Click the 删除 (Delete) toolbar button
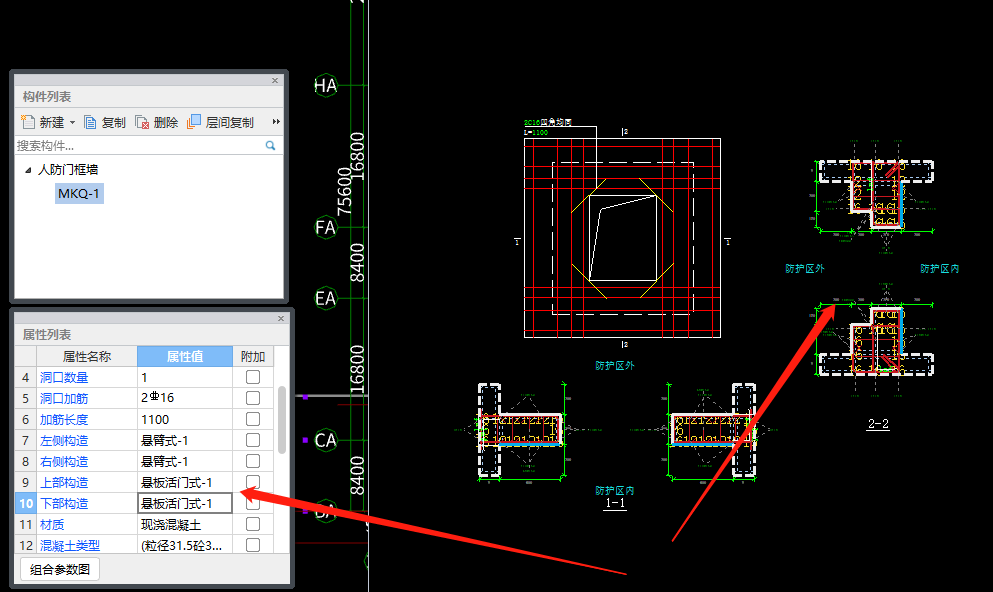Image resolution: width=993 pixels, height=592 pixels. 157,122
